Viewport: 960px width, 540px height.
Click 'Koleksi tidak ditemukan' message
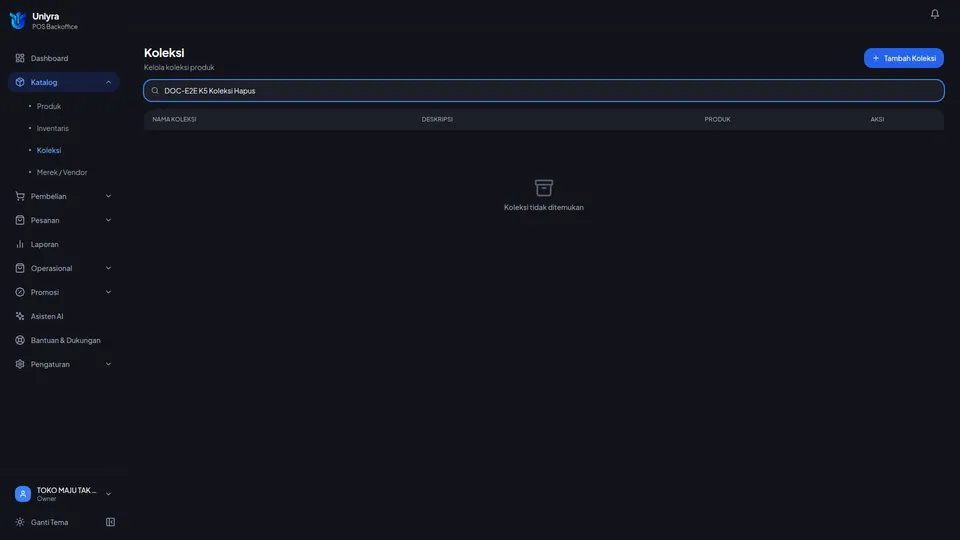[x=544, y=207]
